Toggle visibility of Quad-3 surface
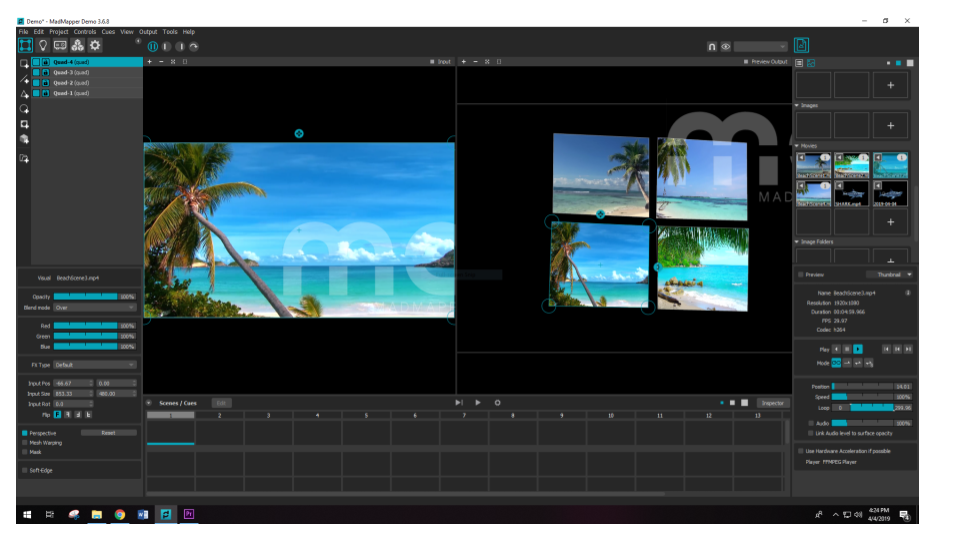 point(36,72)
